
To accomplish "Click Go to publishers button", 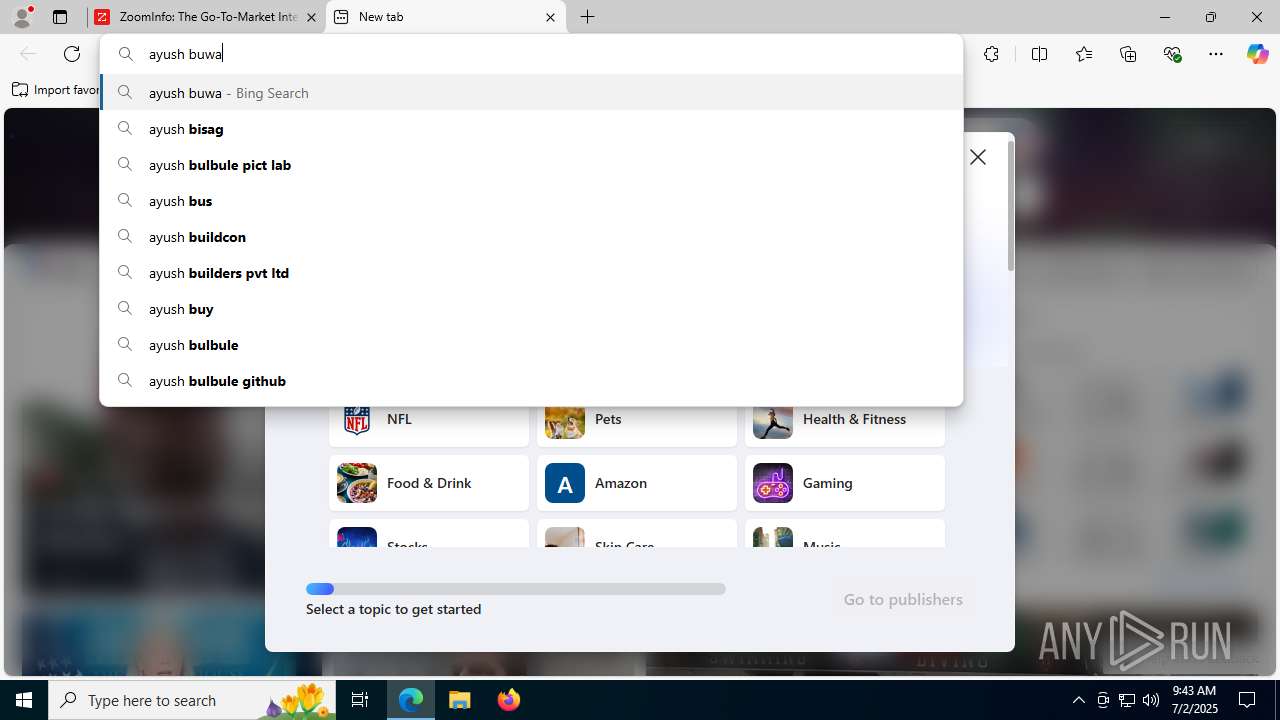I will 903,599.
